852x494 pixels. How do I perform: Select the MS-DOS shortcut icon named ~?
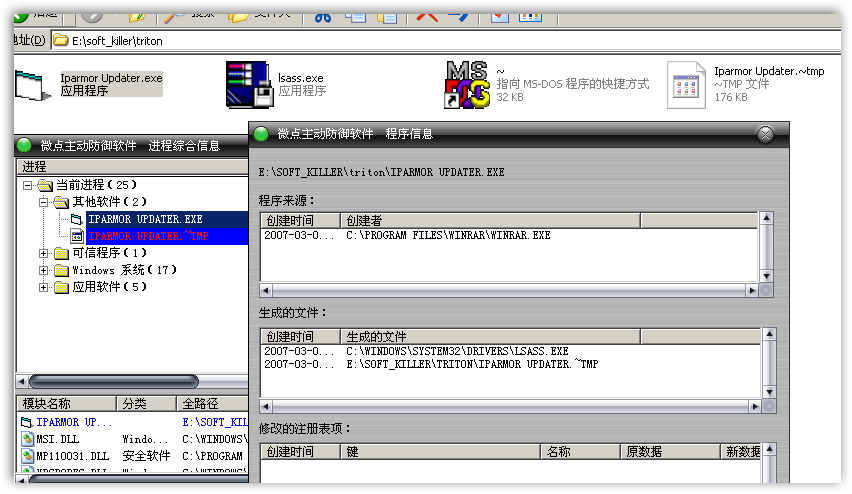point(467,85)
